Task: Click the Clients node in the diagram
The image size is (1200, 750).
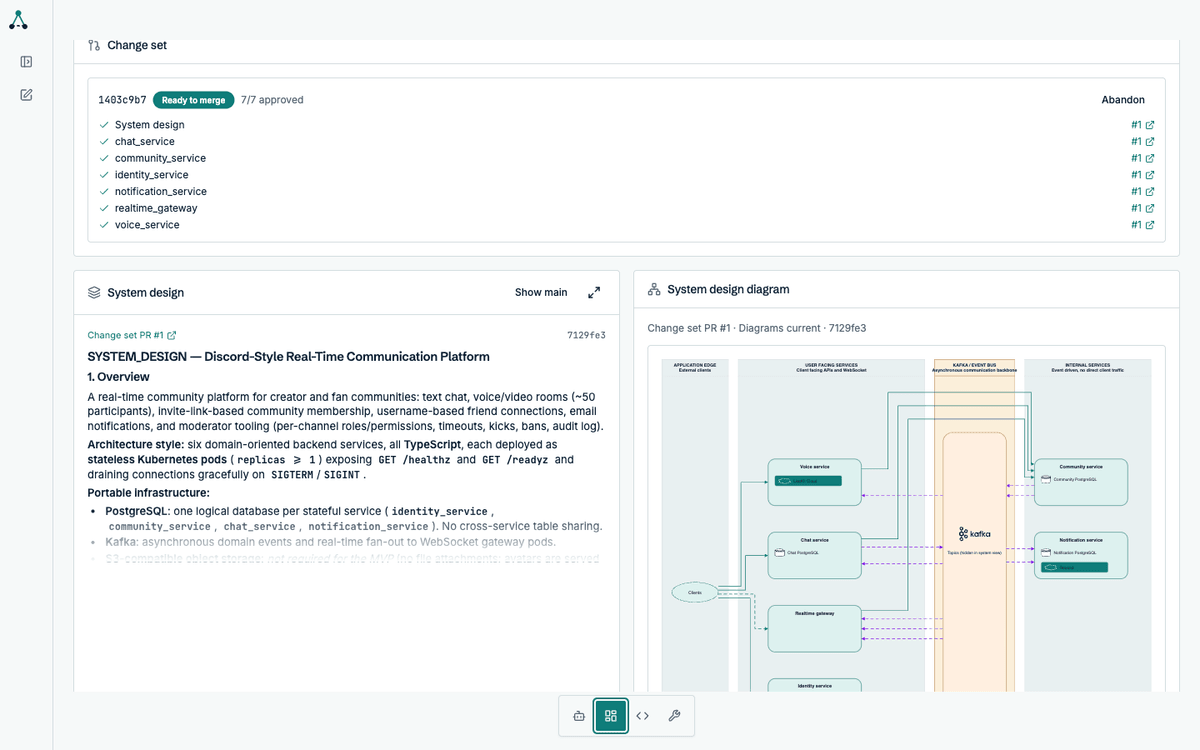Action: 695,592
